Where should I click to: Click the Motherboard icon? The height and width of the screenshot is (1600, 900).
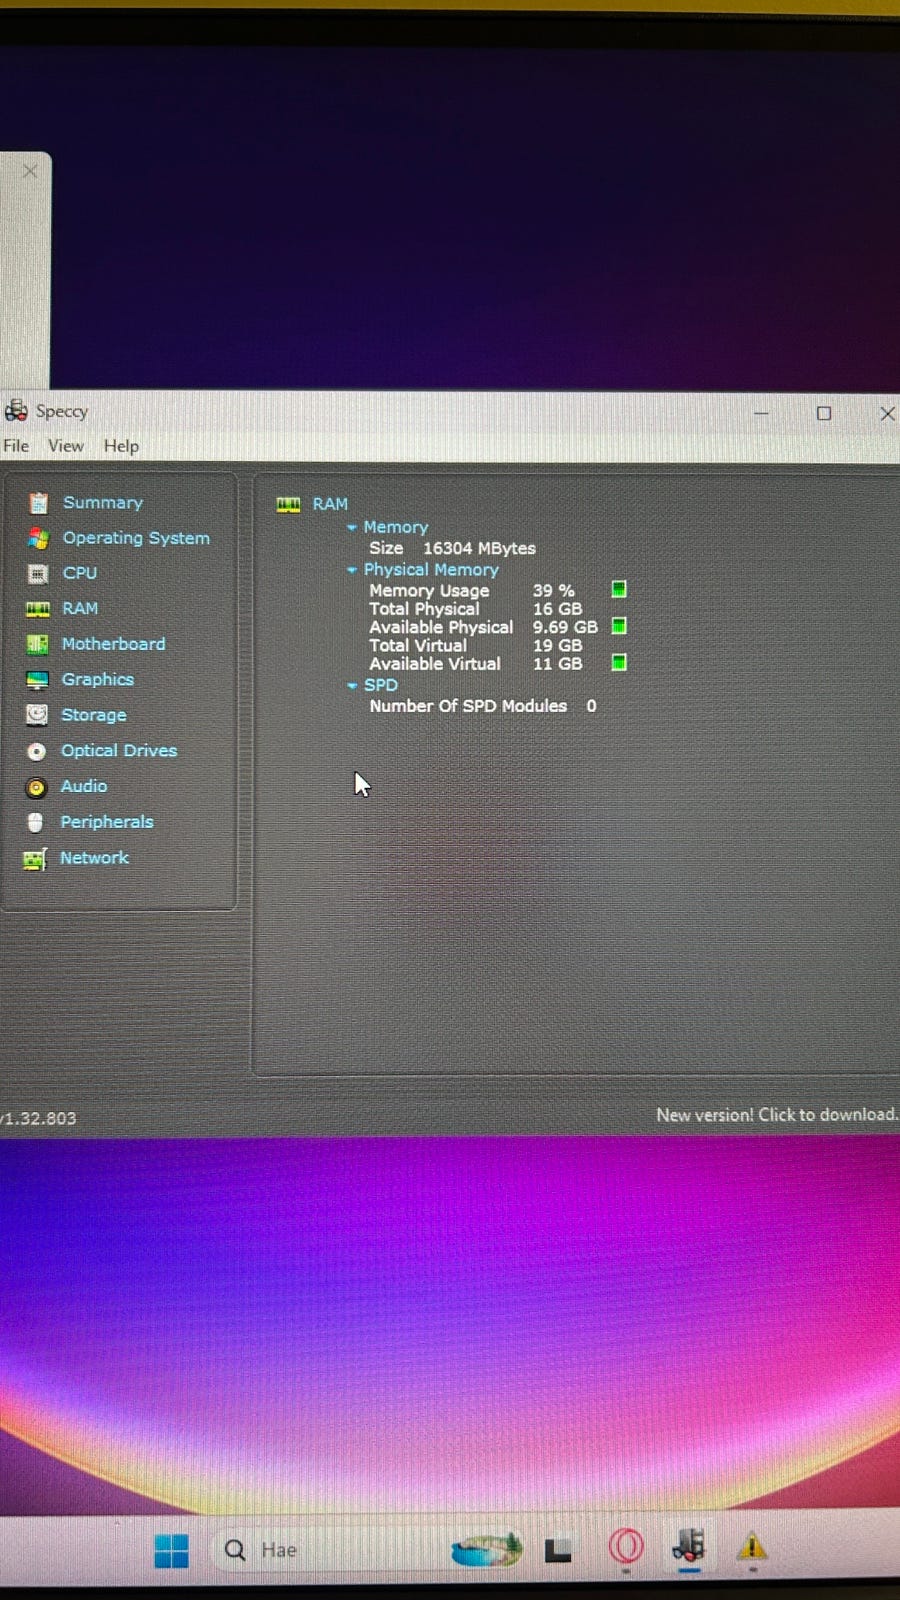[37, 644]
